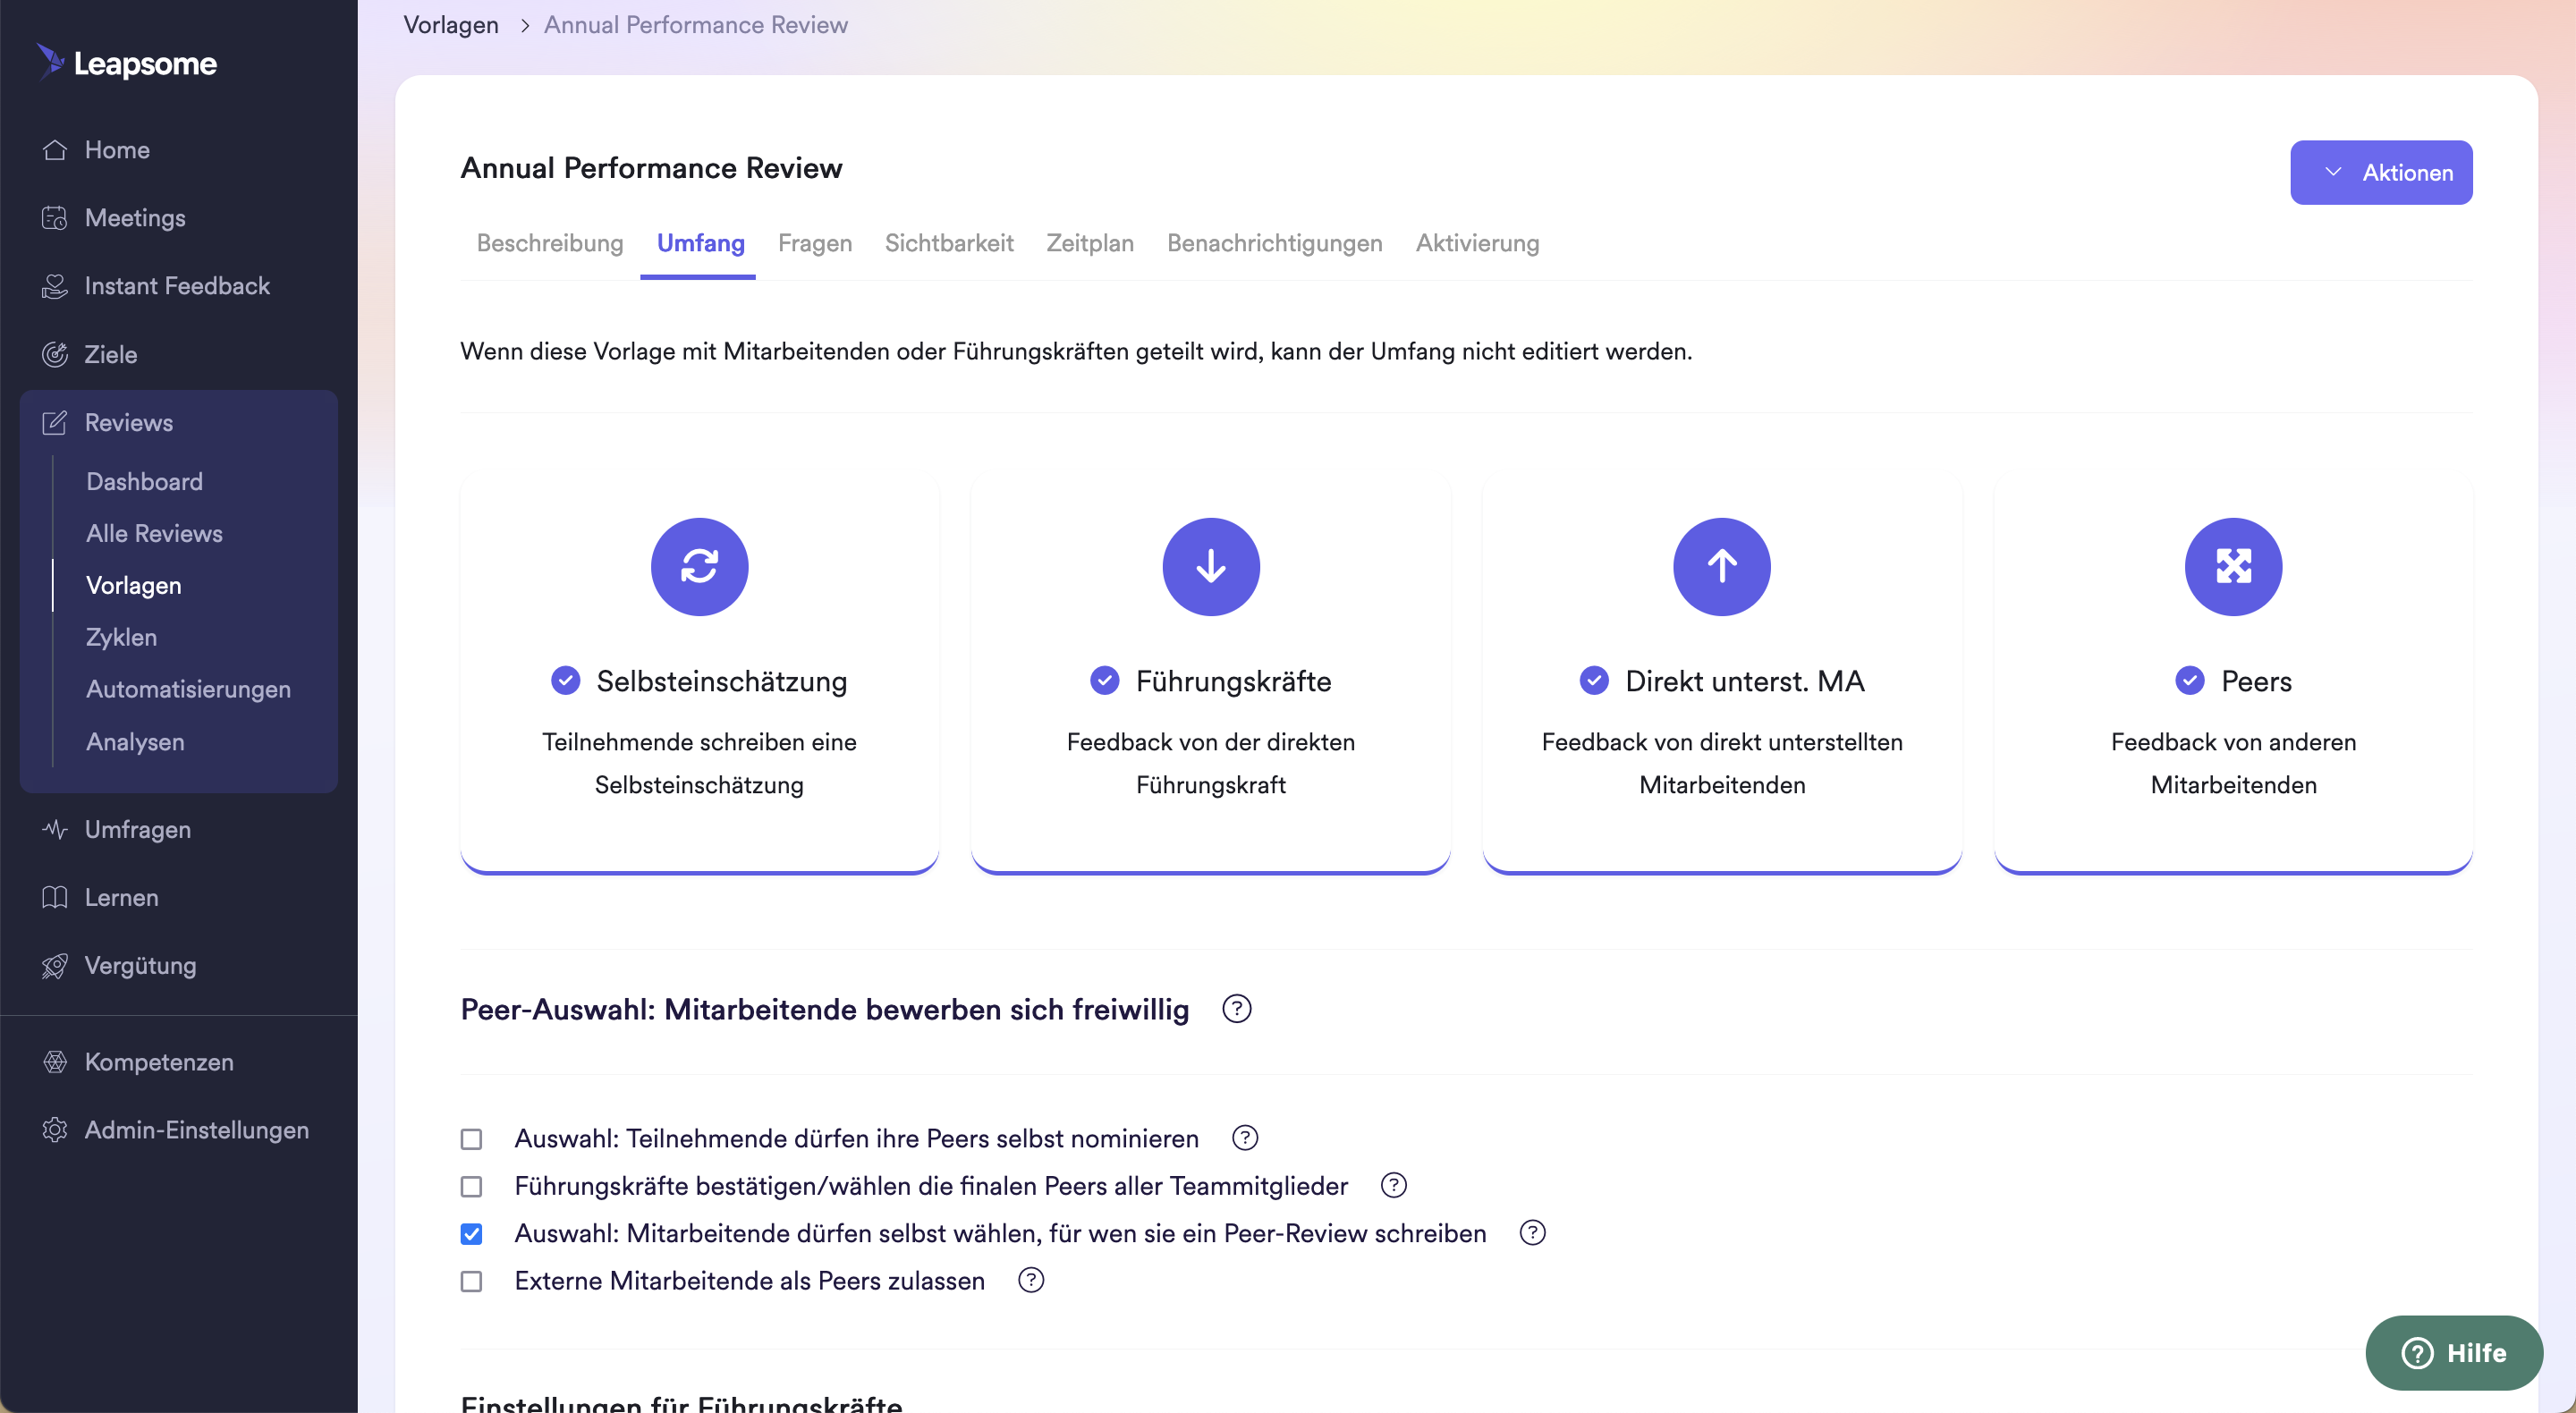
Task: Select the Peers card description text
Action: pyautogui.click(x=2233, y=763)
